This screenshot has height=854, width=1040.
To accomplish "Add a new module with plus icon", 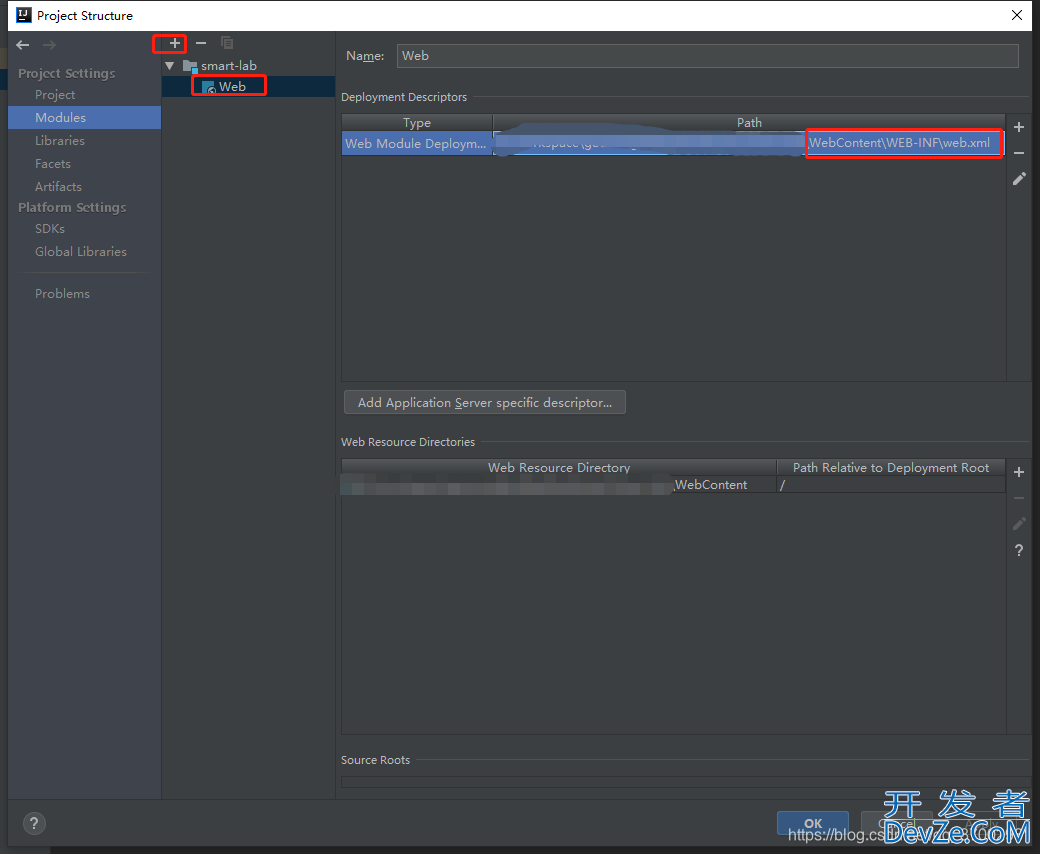I will [x=174, y=44].
